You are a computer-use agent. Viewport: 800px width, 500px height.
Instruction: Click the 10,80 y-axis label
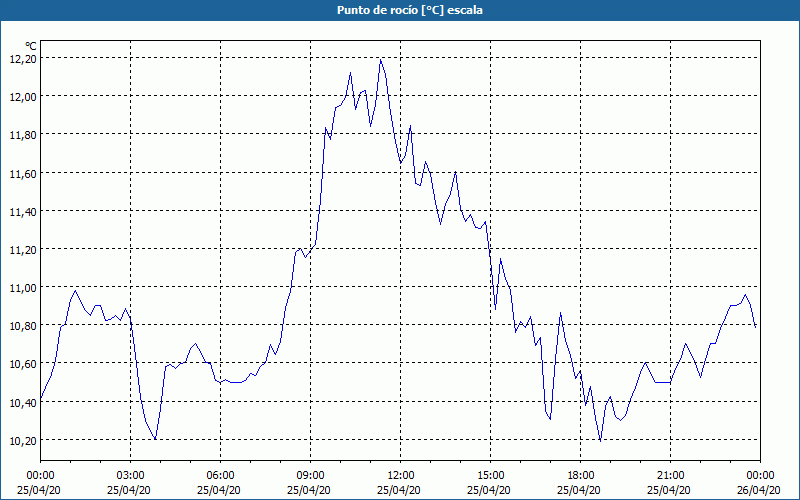(x=23, y=327)
